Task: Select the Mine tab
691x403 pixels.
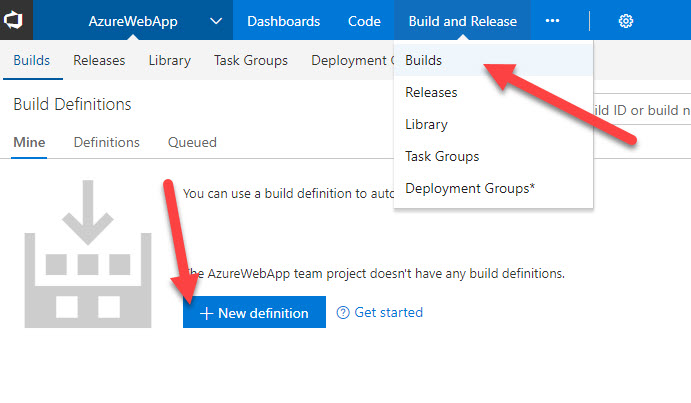Action: (x=29, y=142)
